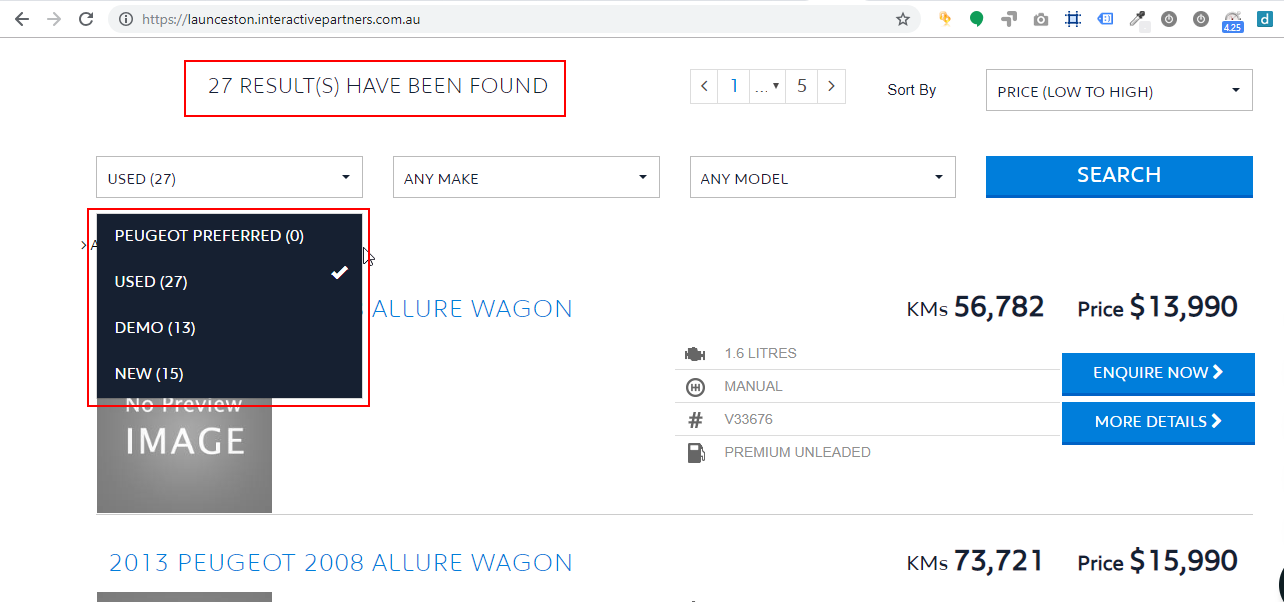
Task: Pick NEW (15) in the dropdown list
Action: (149, 374)
